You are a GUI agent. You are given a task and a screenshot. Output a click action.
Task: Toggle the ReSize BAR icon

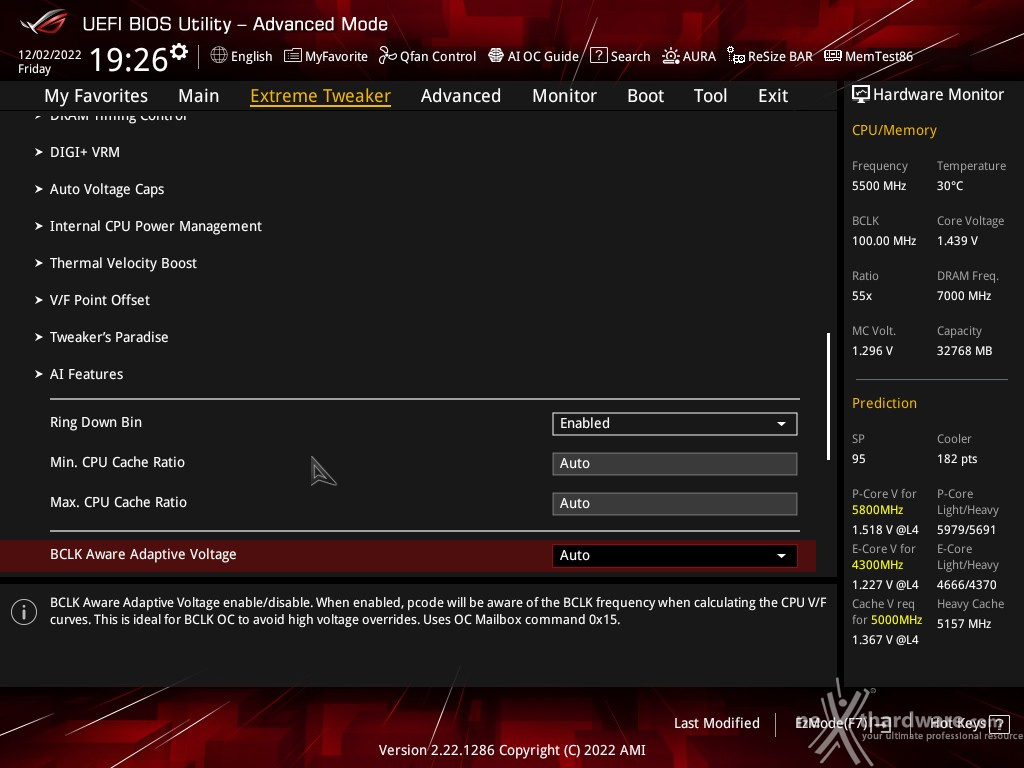736,56
